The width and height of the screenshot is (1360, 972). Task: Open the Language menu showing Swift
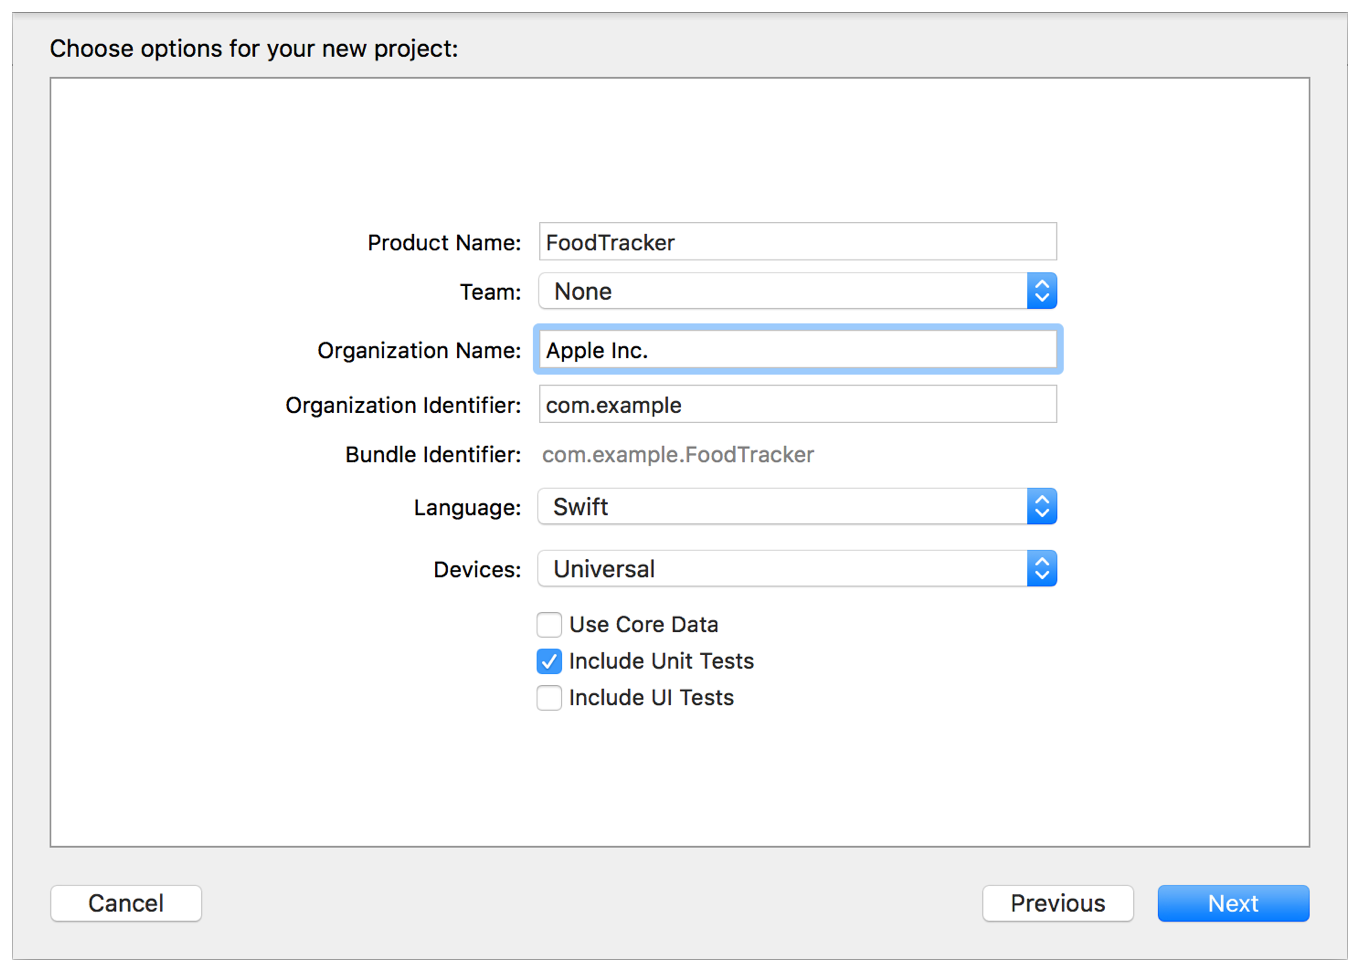click(782, 507)
